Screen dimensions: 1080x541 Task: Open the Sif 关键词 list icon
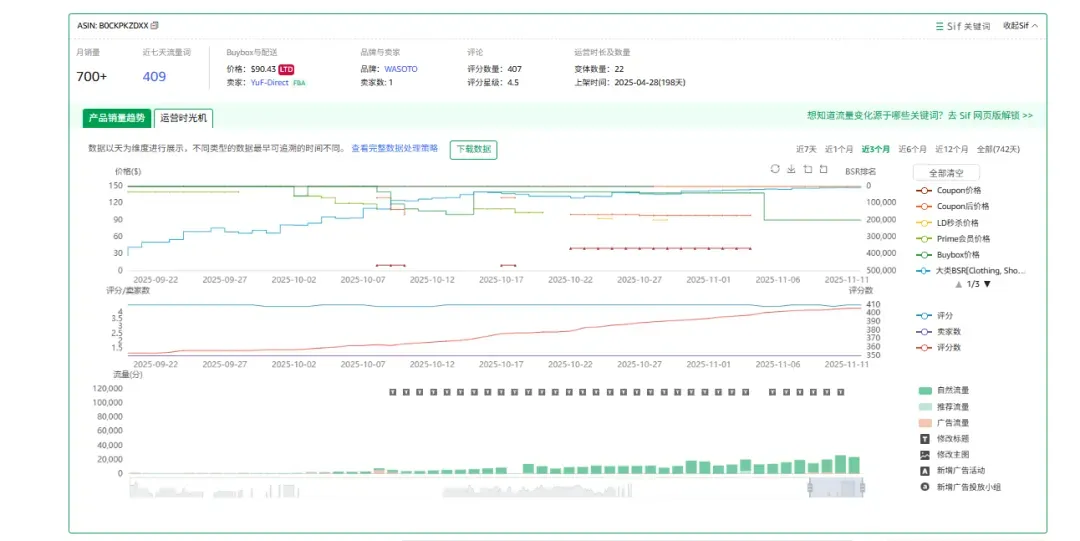[939, 26]
